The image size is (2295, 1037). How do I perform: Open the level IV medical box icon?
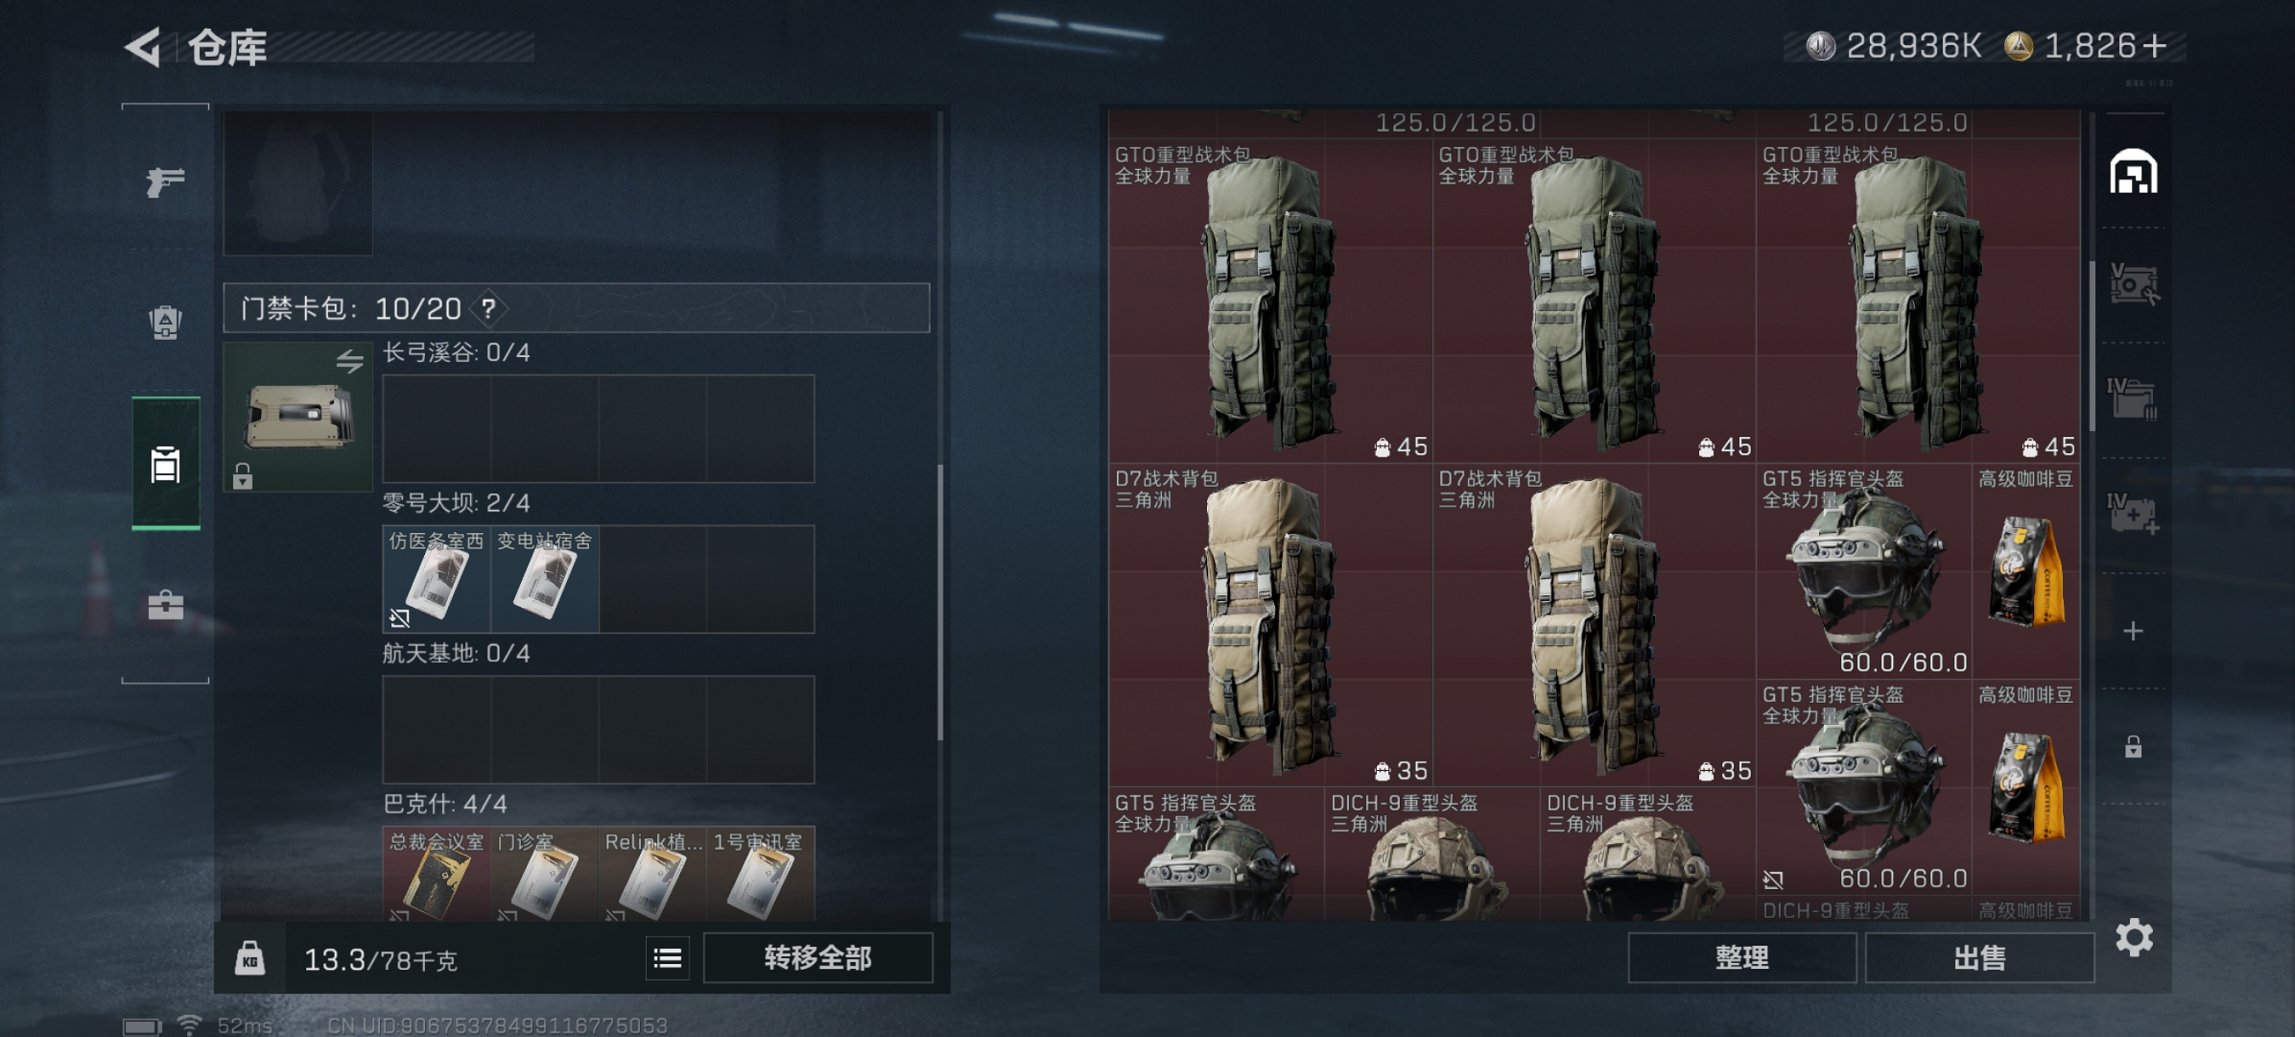click(x=2133, y=514)
